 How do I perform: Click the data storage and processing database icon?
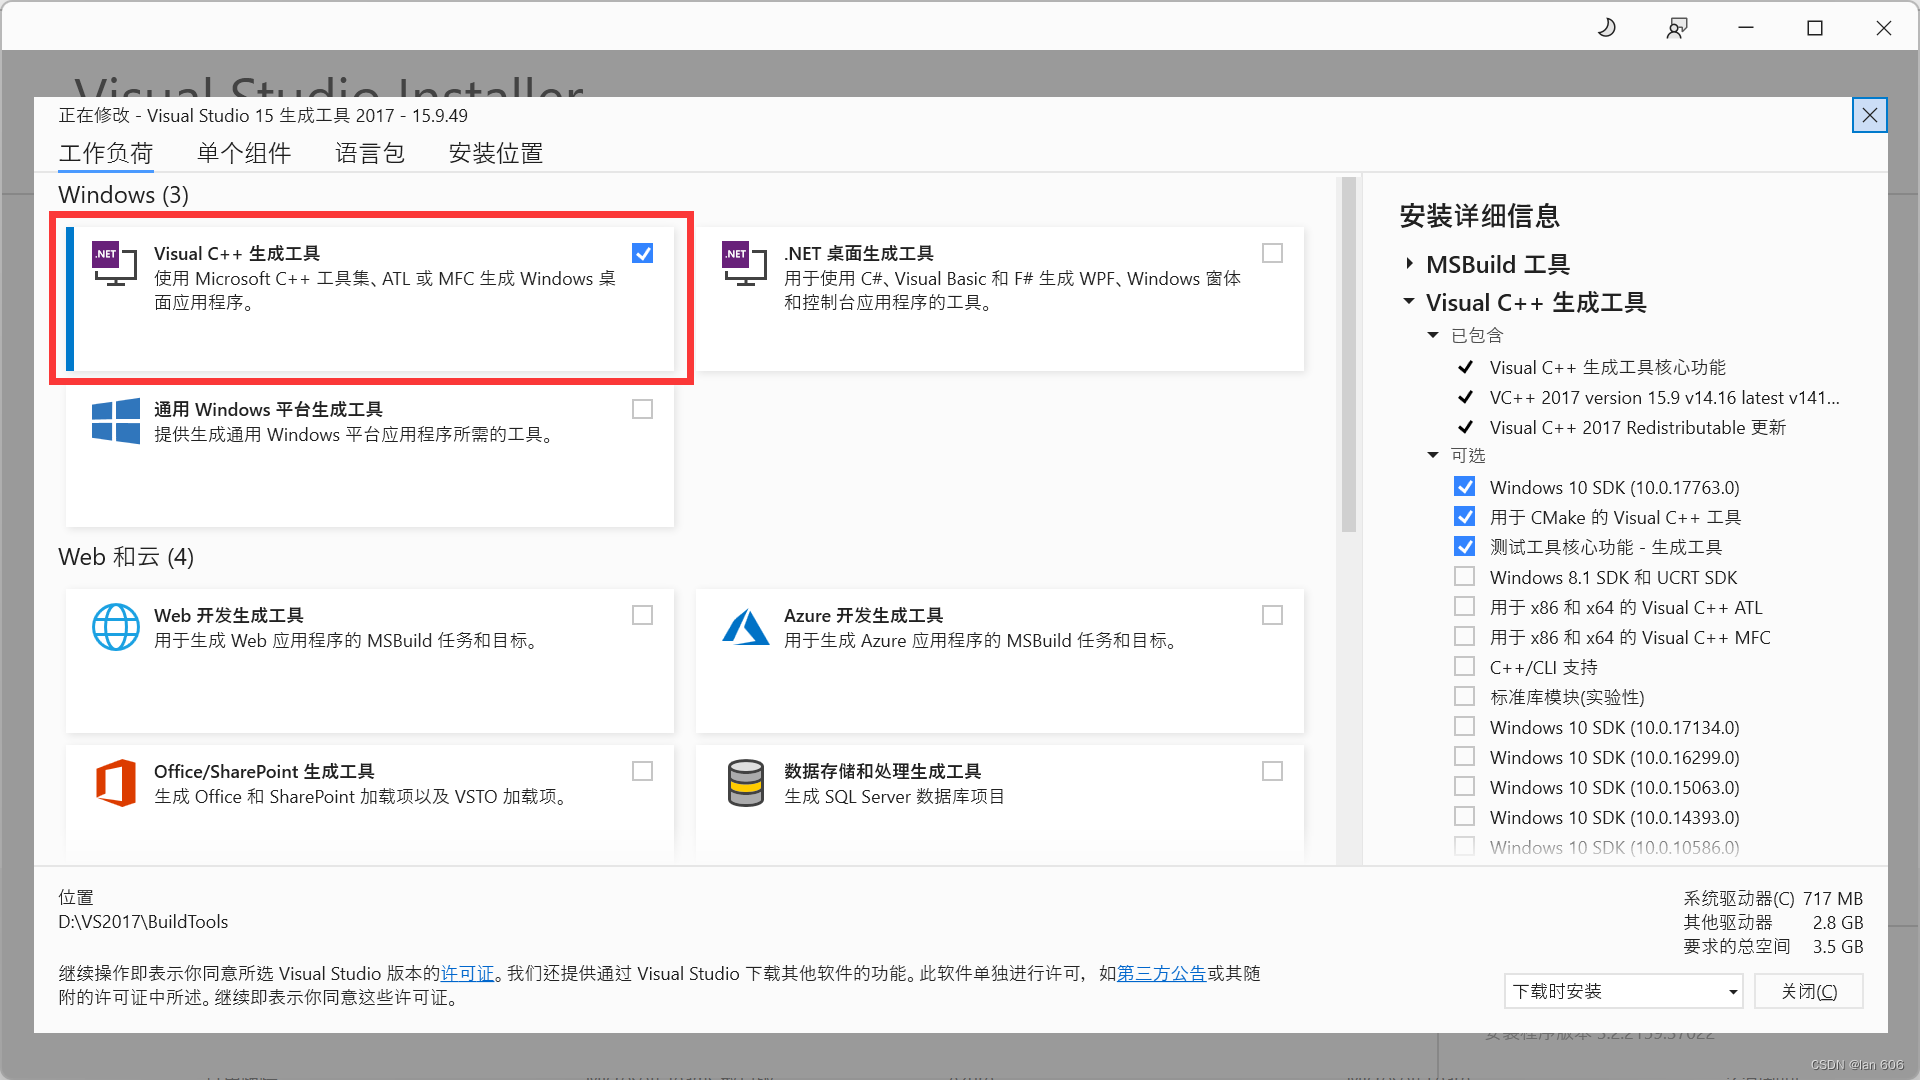pos(745,783)
